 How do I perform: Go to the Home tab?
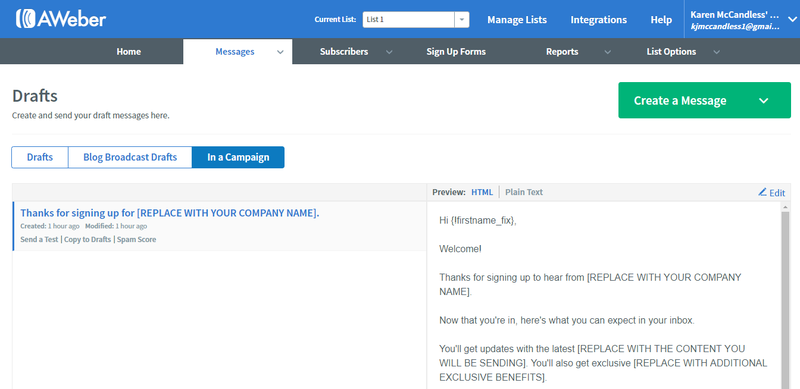(129, 52)
